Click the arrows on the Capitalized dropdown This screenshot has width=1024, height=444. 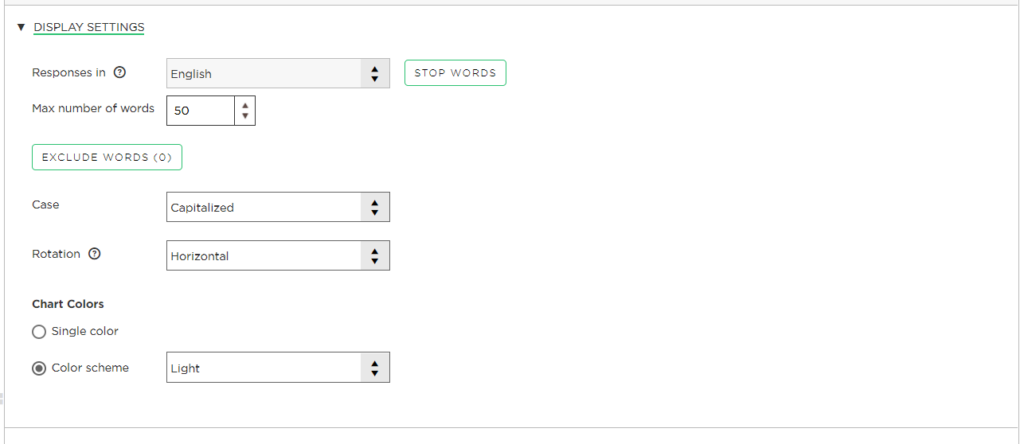[x=374, y=207]
